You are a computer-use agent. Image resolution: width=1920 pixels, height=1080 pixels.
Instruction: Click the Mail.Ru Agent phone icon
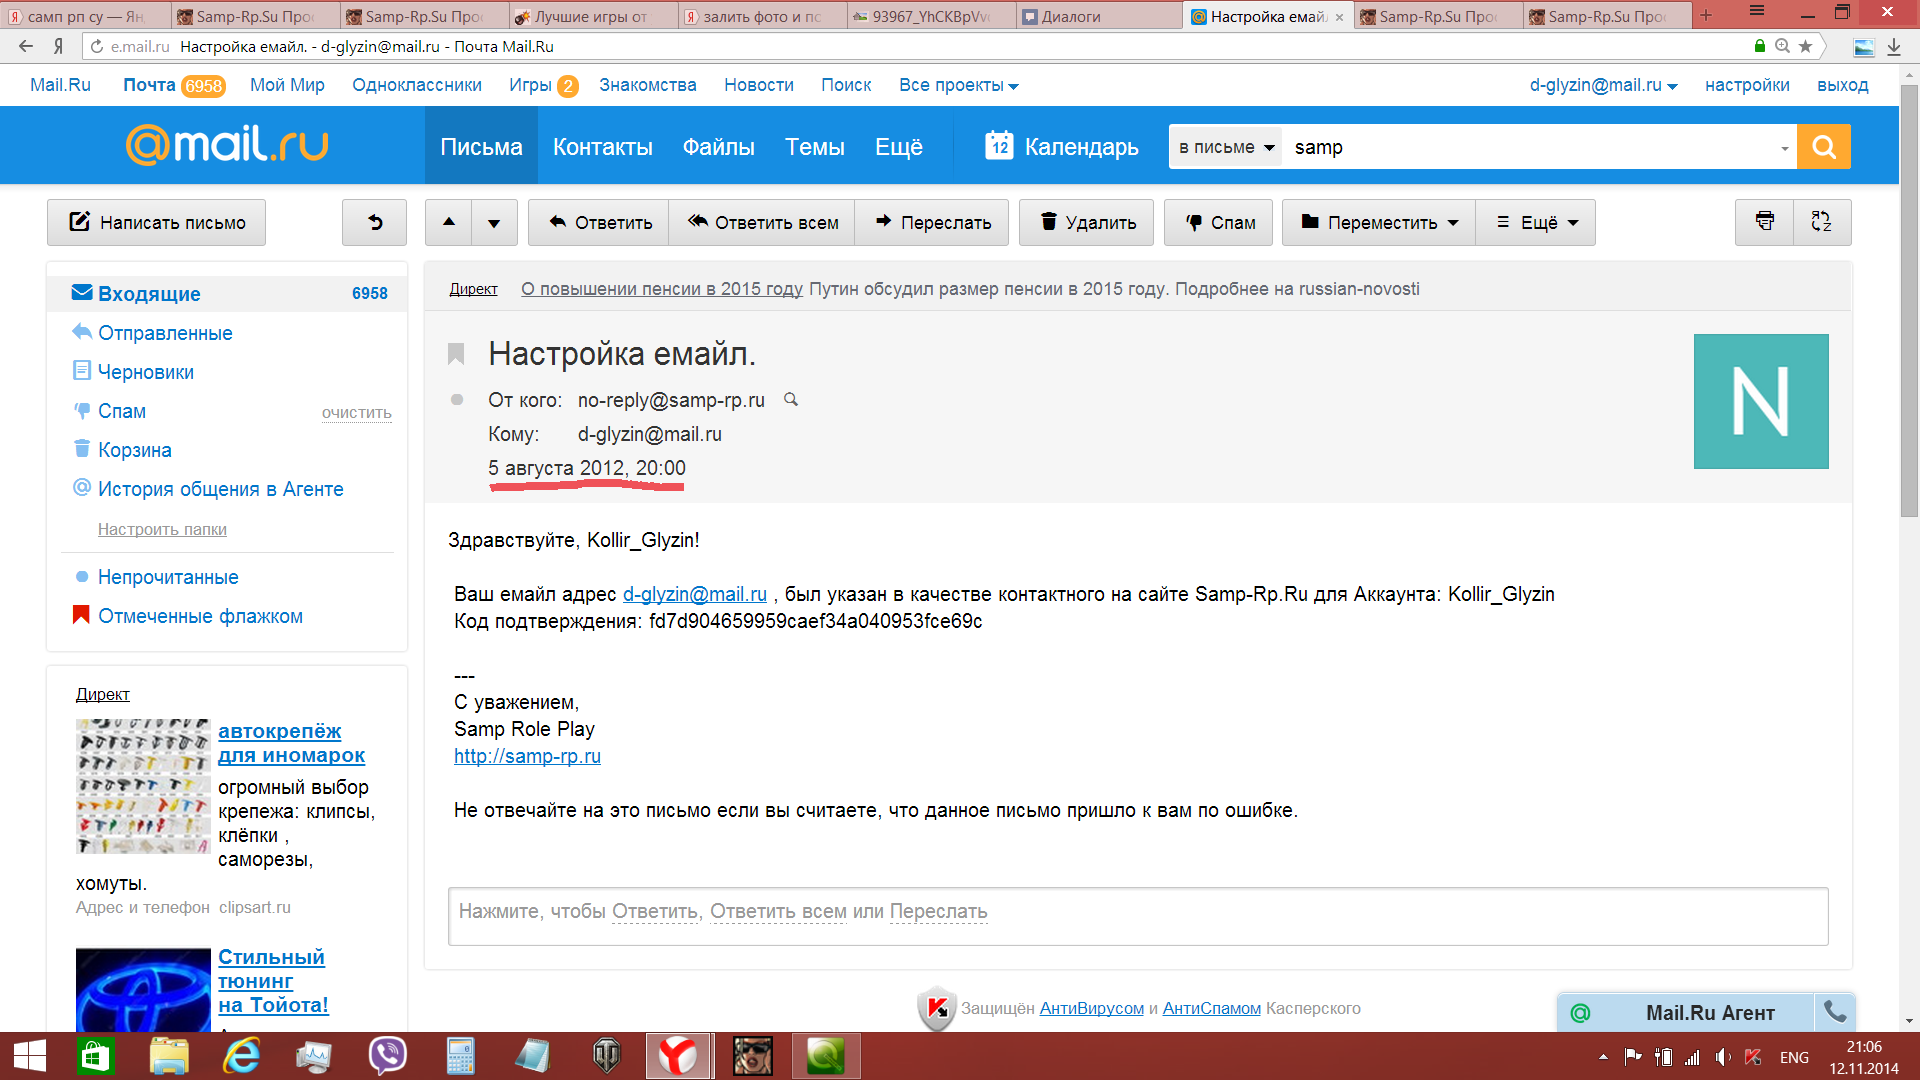(x=1835, y=1012)
